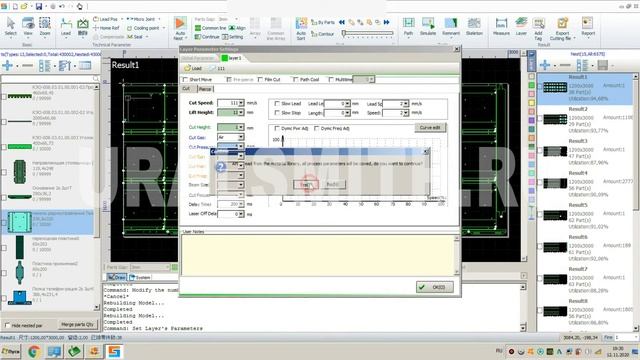Image resolution: width=640 pixels, height=360 pixels.
Task: Open the Path tool in the ribbon
Action: pos(409,27)
